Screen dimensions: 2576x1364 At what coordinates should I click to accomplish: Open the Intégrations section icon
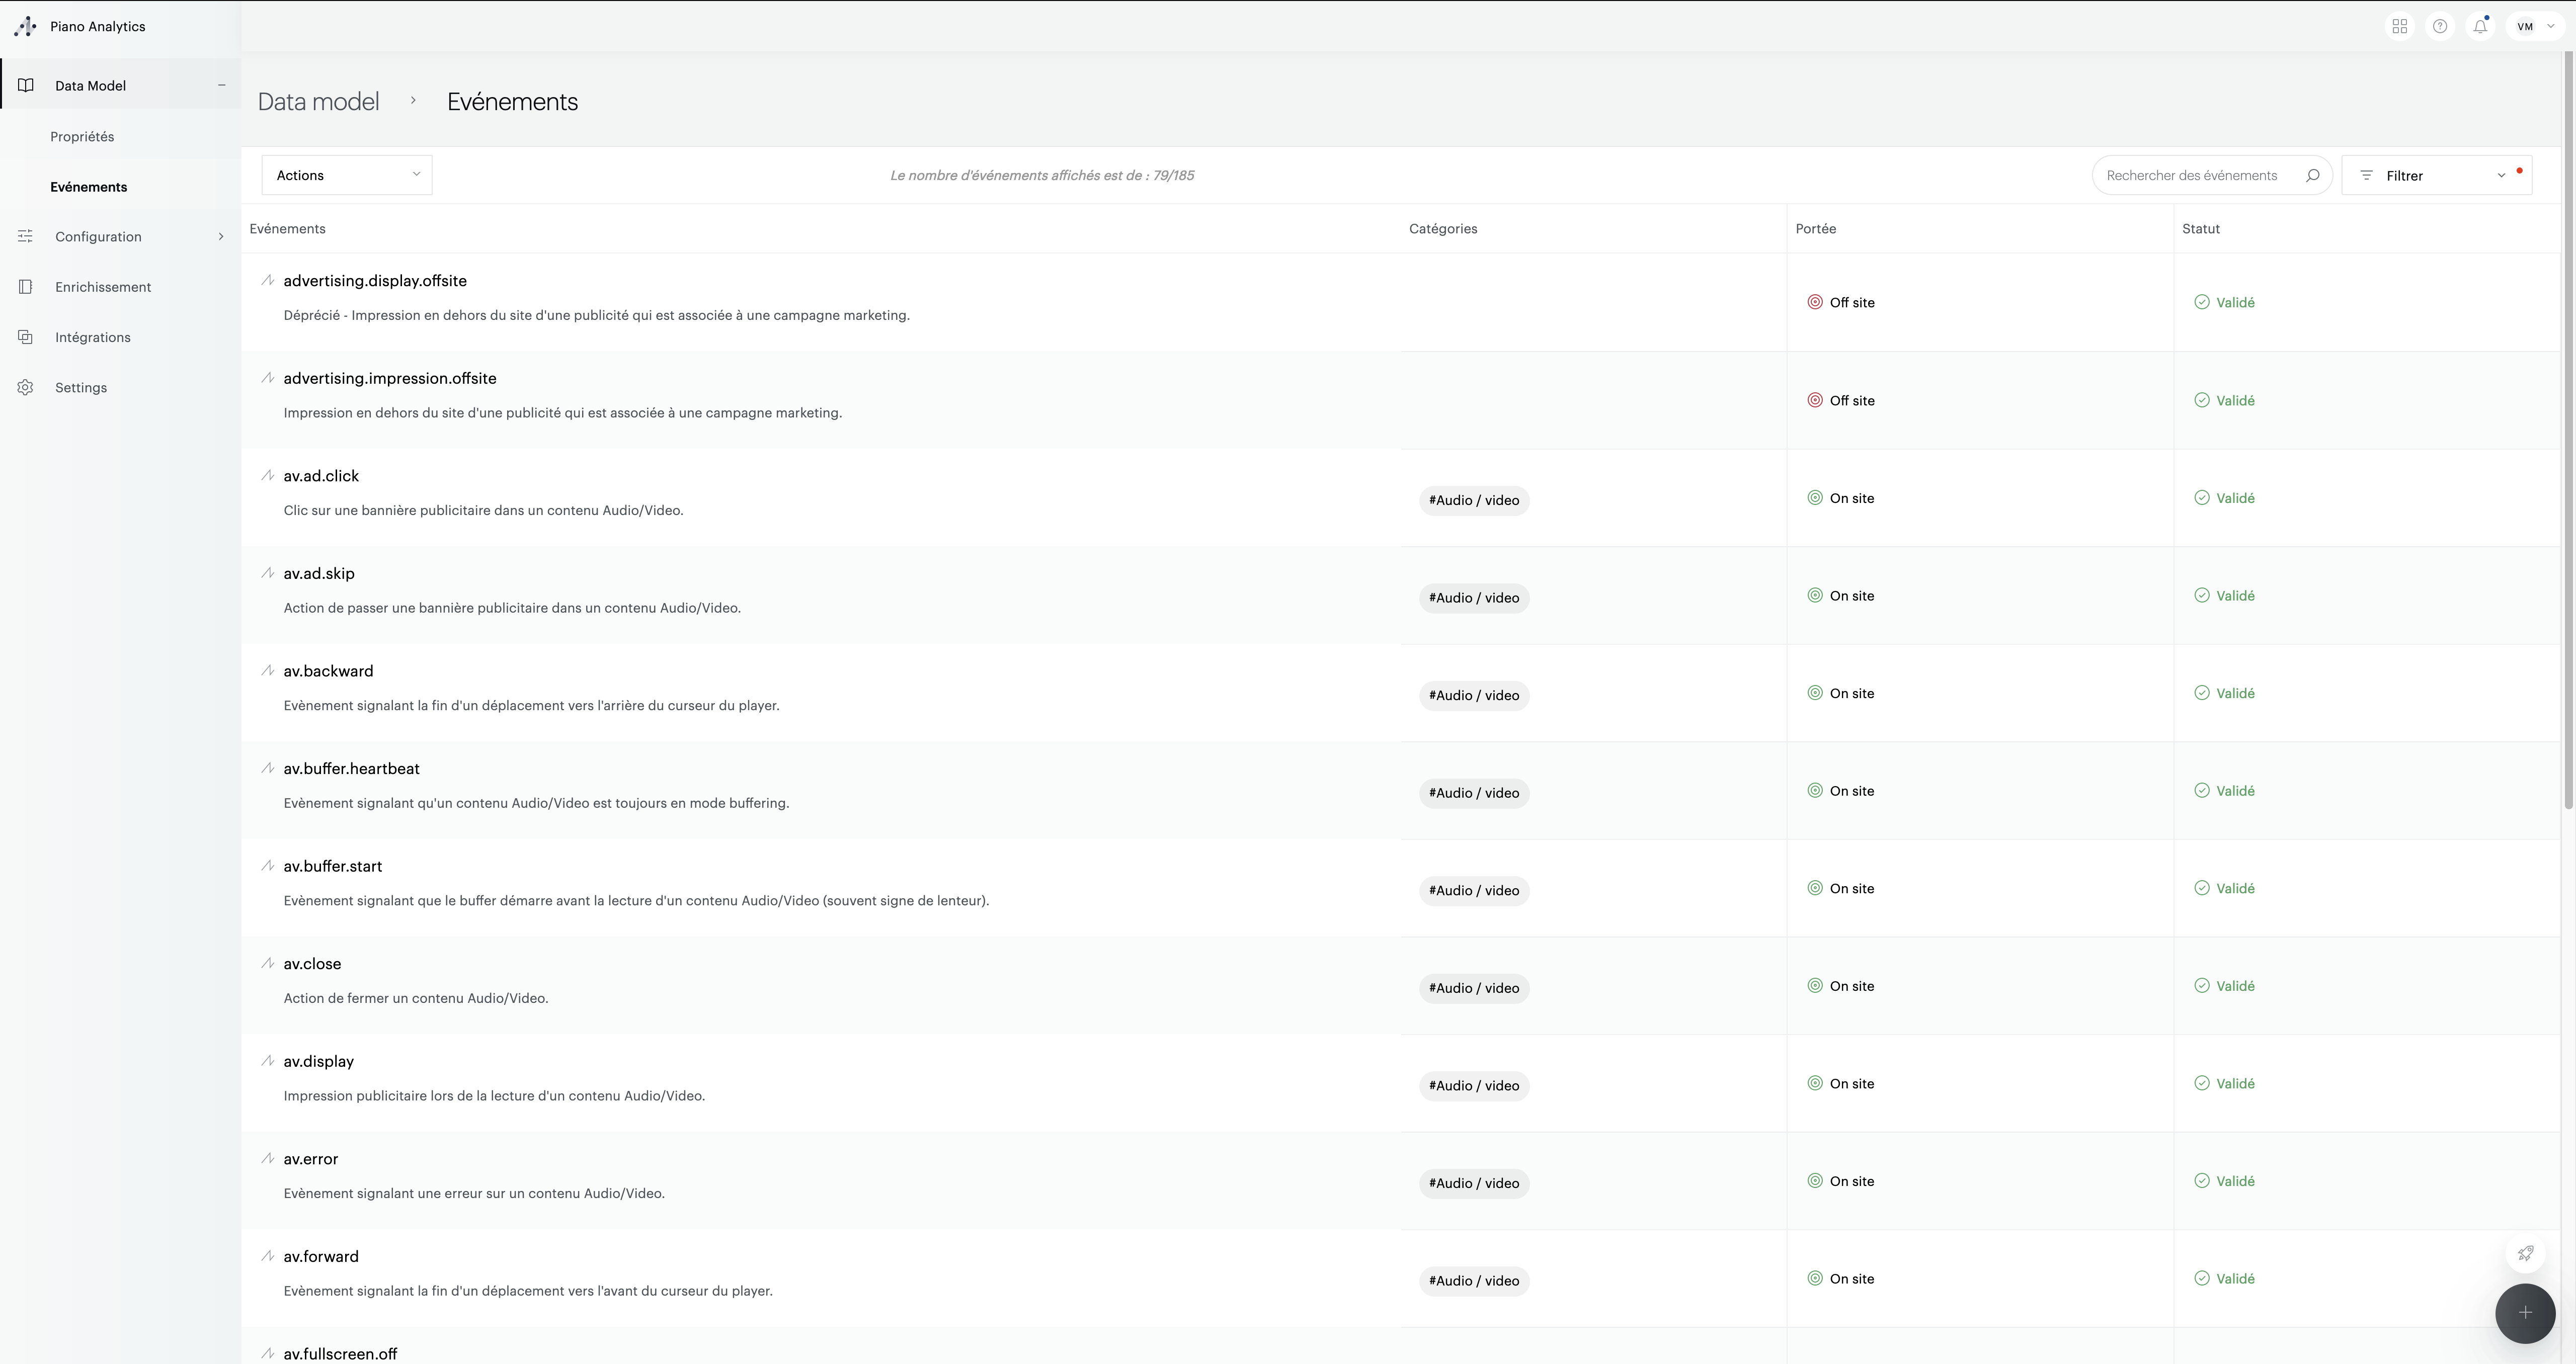pos(25,337)
